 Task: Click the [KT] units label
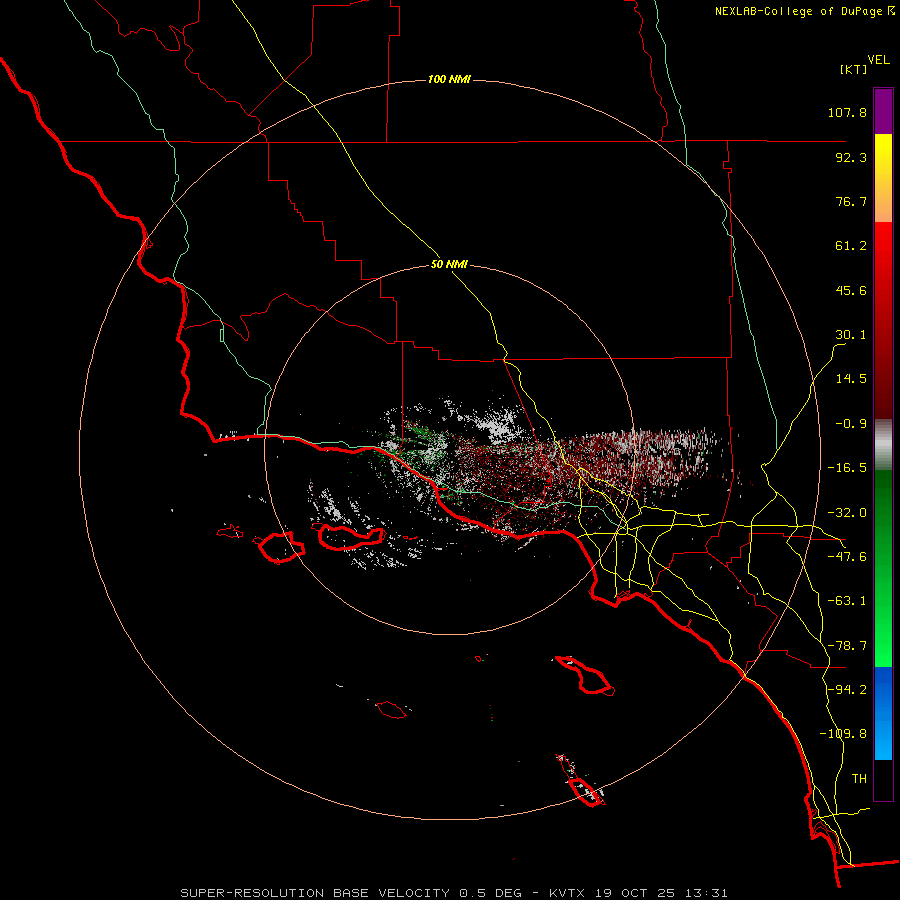854,69
